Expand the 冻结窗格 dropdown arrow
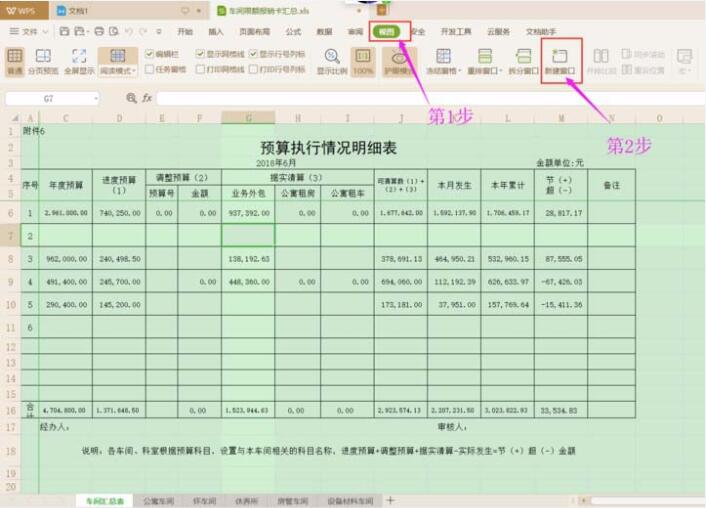 tap(459, 71)
